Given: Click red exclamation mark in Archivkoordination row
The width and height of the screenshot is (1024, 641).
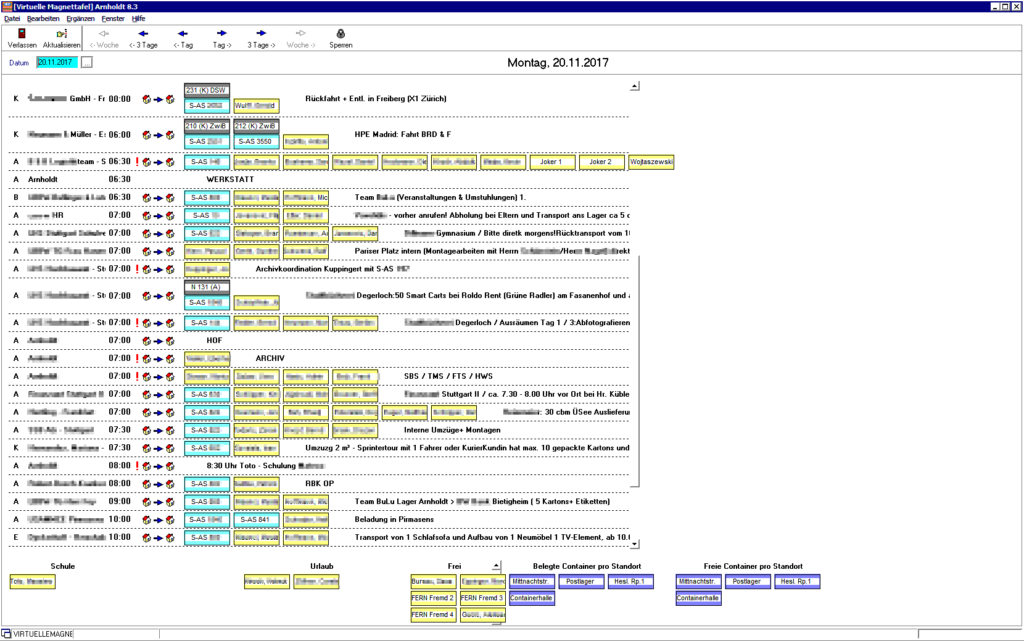Looking at the screenshot, I should point(137,269).
